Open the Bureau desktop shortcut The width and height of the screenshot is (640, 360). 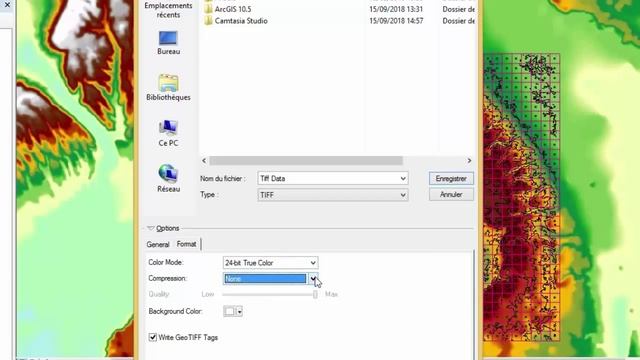[x=168, y=42]
